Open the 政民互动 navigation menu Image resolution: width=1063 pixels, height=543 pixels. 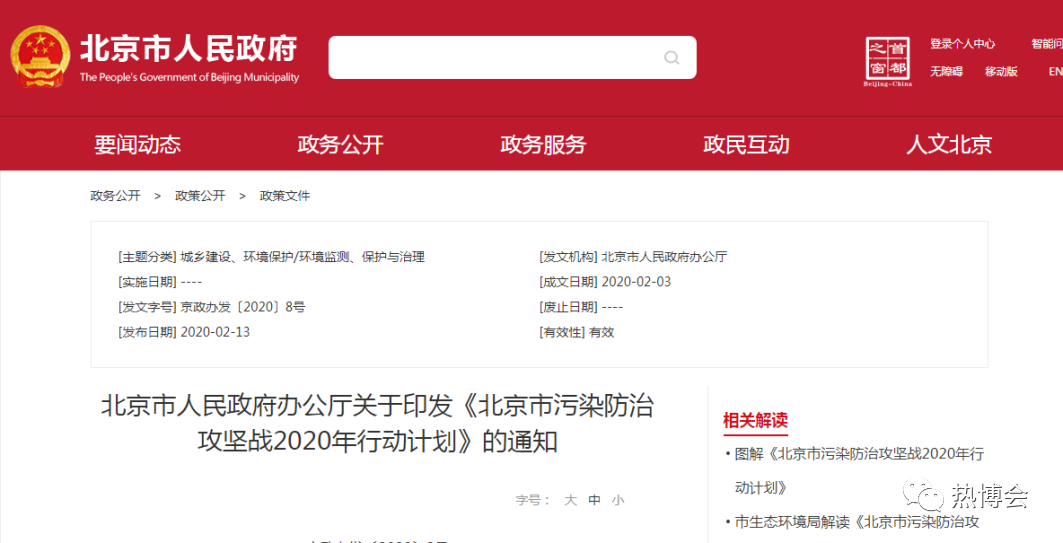pyautogui.click(x=746, y=144)
